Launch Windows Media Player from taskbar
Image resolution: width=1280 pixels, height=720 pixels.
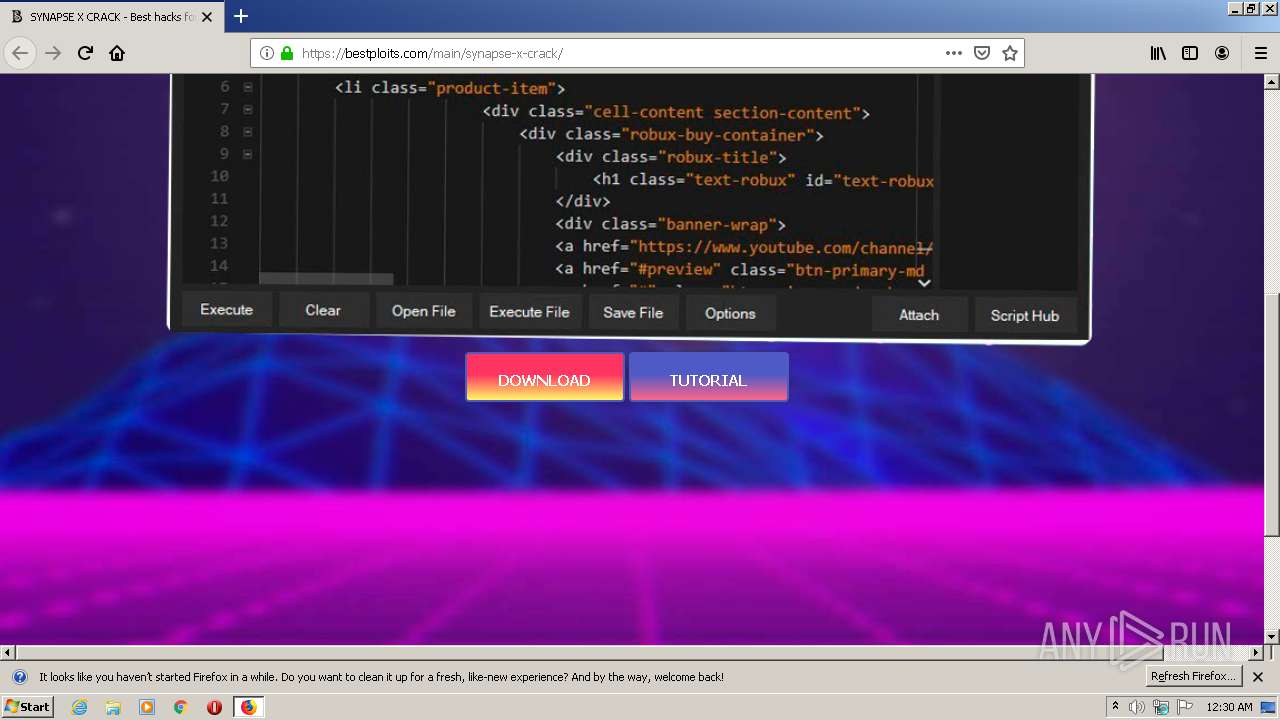pos(147,707)
